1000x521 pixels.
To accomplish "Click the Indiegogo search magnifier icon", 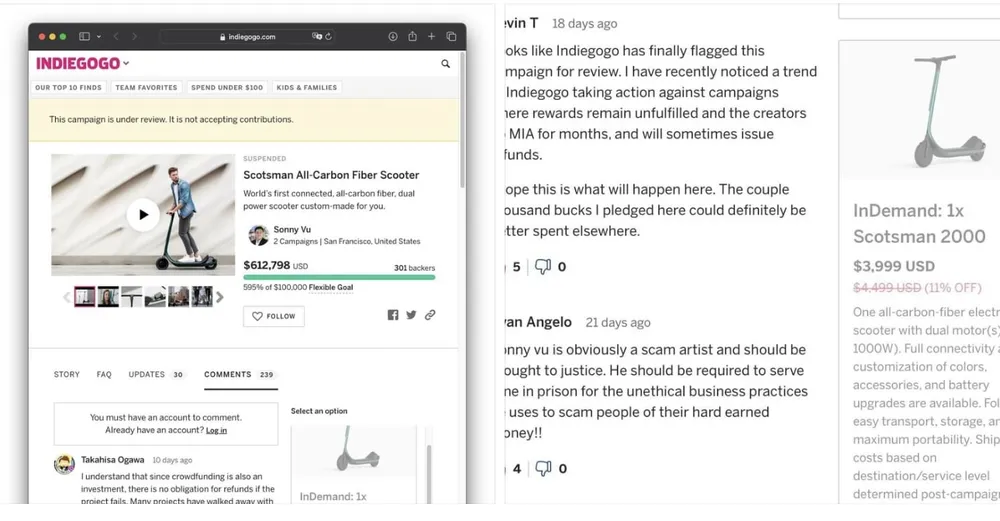I will coord(445,64).
